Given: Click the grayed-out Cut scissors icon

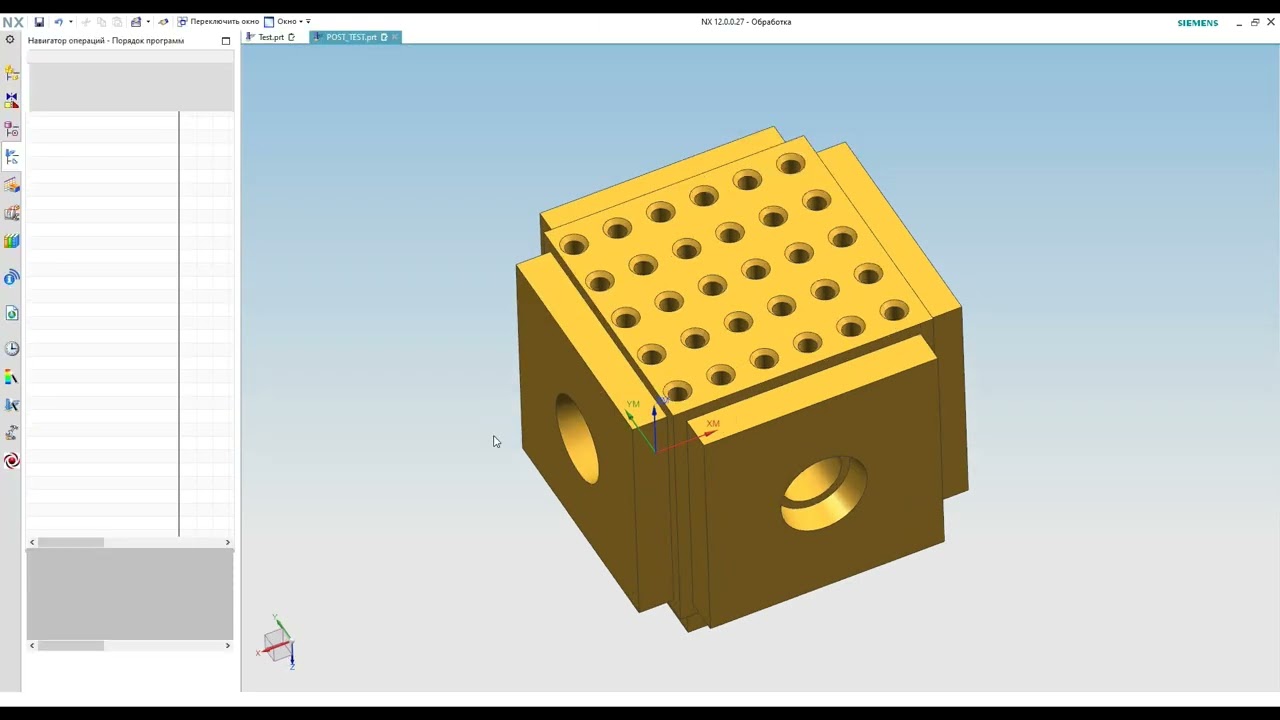Looking at the screenshot, I should (x=85, y=22).
